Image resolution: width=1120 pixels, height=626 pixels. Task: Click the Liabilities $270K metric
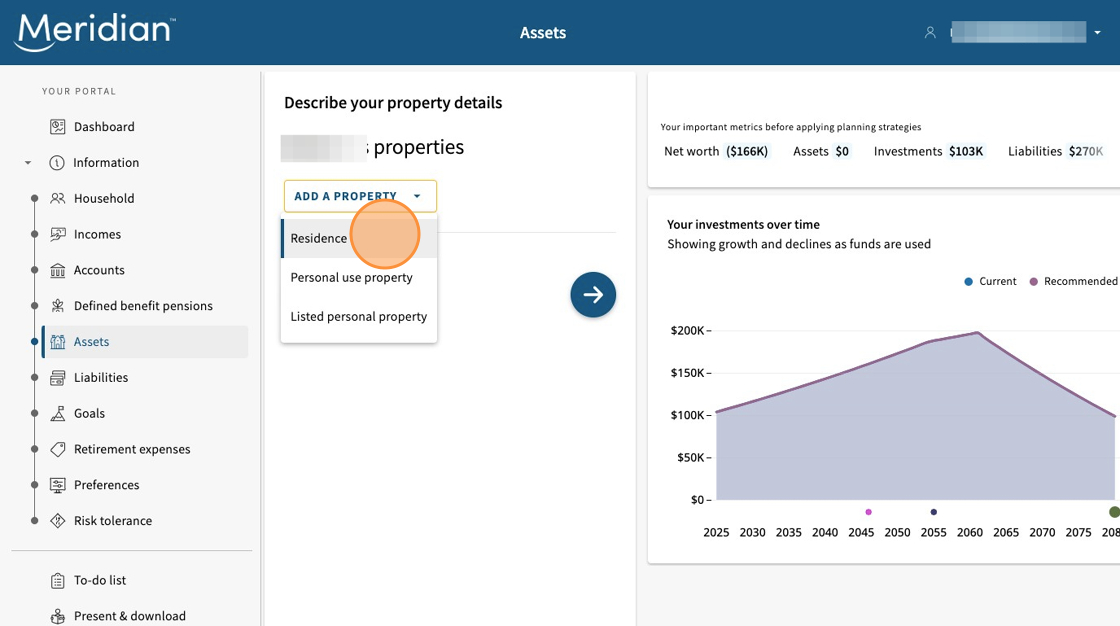[x=1056, y=151]
